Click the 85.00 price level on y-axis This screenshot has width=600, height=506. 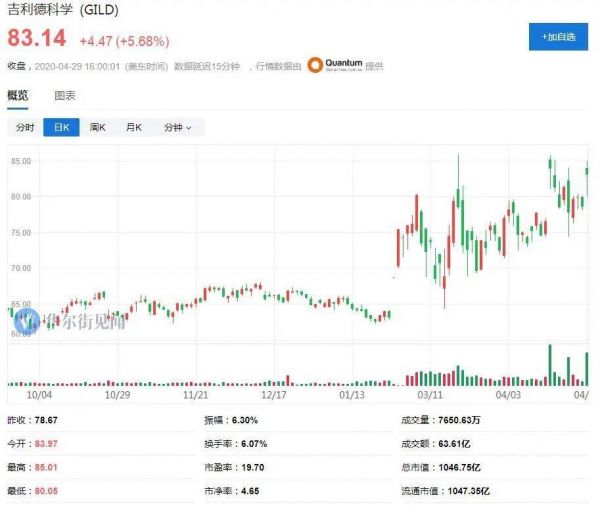pos(22,161)
